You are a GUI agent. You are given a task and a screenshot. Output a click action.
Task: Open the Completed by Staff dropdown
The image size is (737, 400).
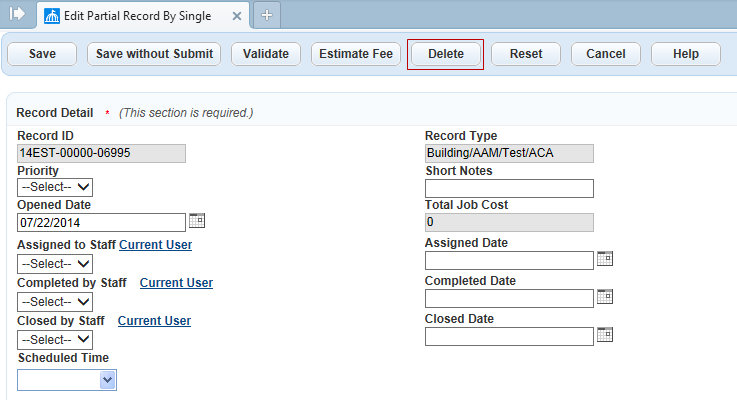coord(55,302)
